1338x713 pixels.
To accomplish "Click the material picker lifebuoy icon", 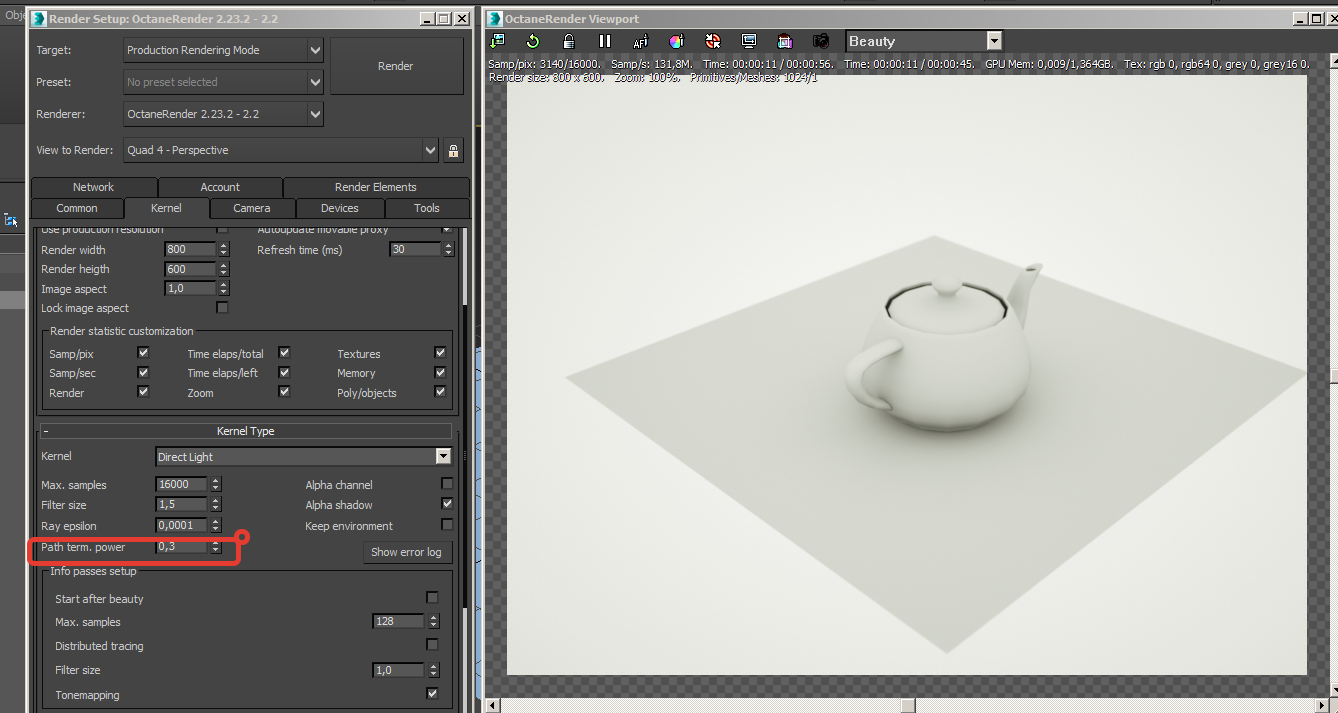I will pyautogui.click(x=713, y=41).
